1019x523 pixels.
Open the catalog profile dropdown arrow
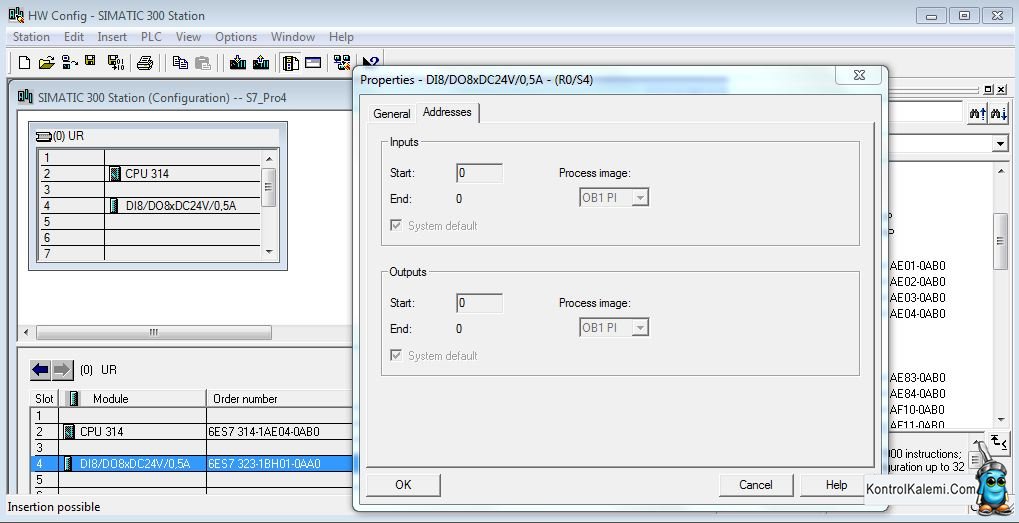(x=1000, y=144)
